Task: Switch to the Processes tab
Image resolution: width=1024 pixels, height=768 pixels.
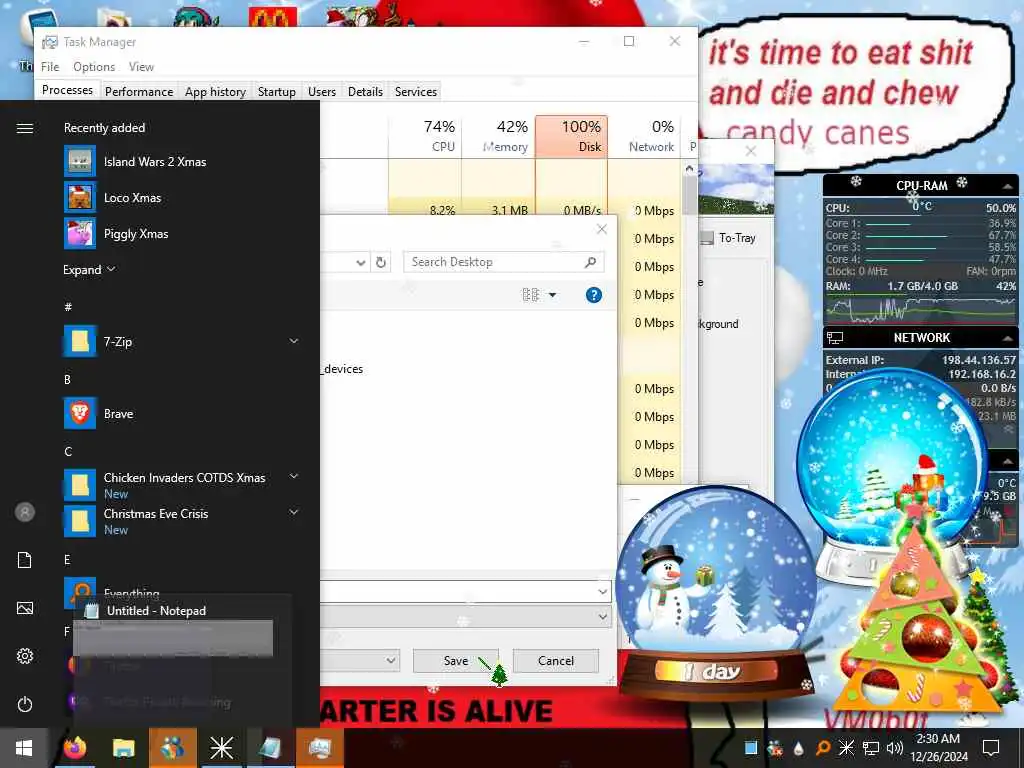Action: click(x=67, y=90)
